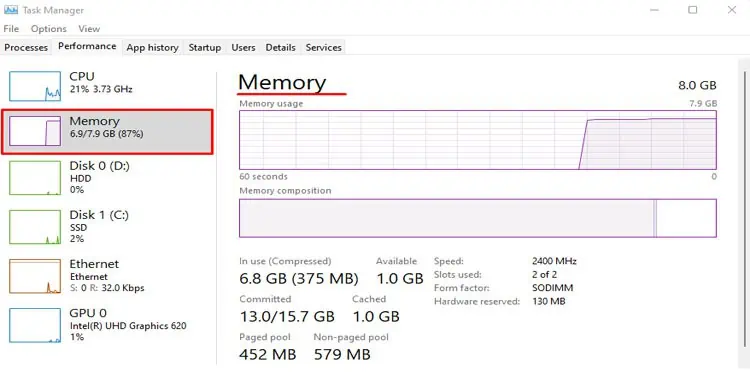The image size is (750, 375).
Task: Click the 130 MB hardware reserved value
Action: point(549,302)
